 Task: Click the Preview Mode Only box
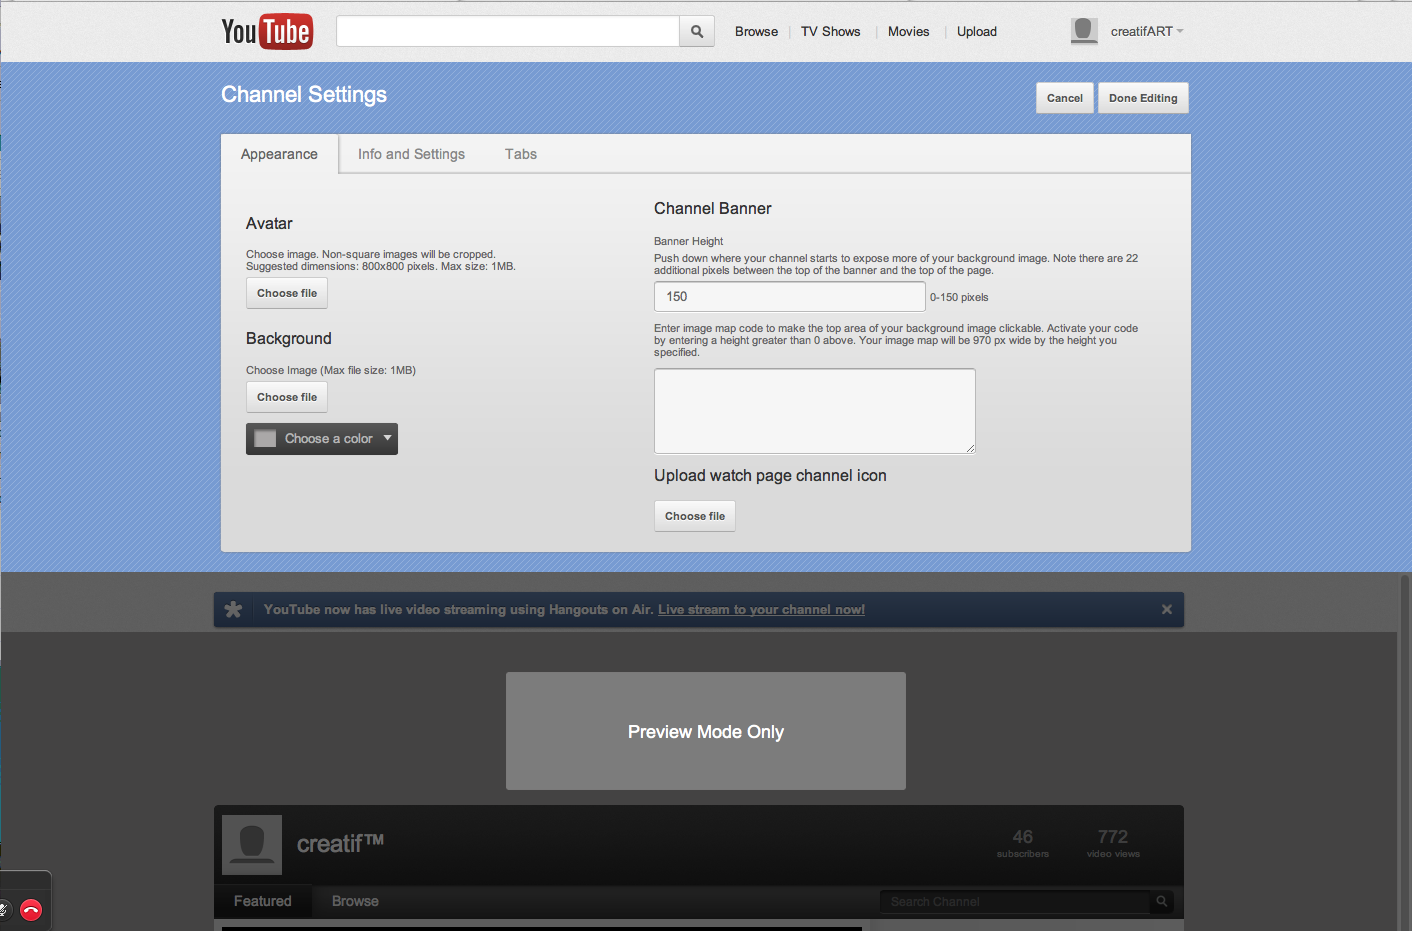coord(706,731)
